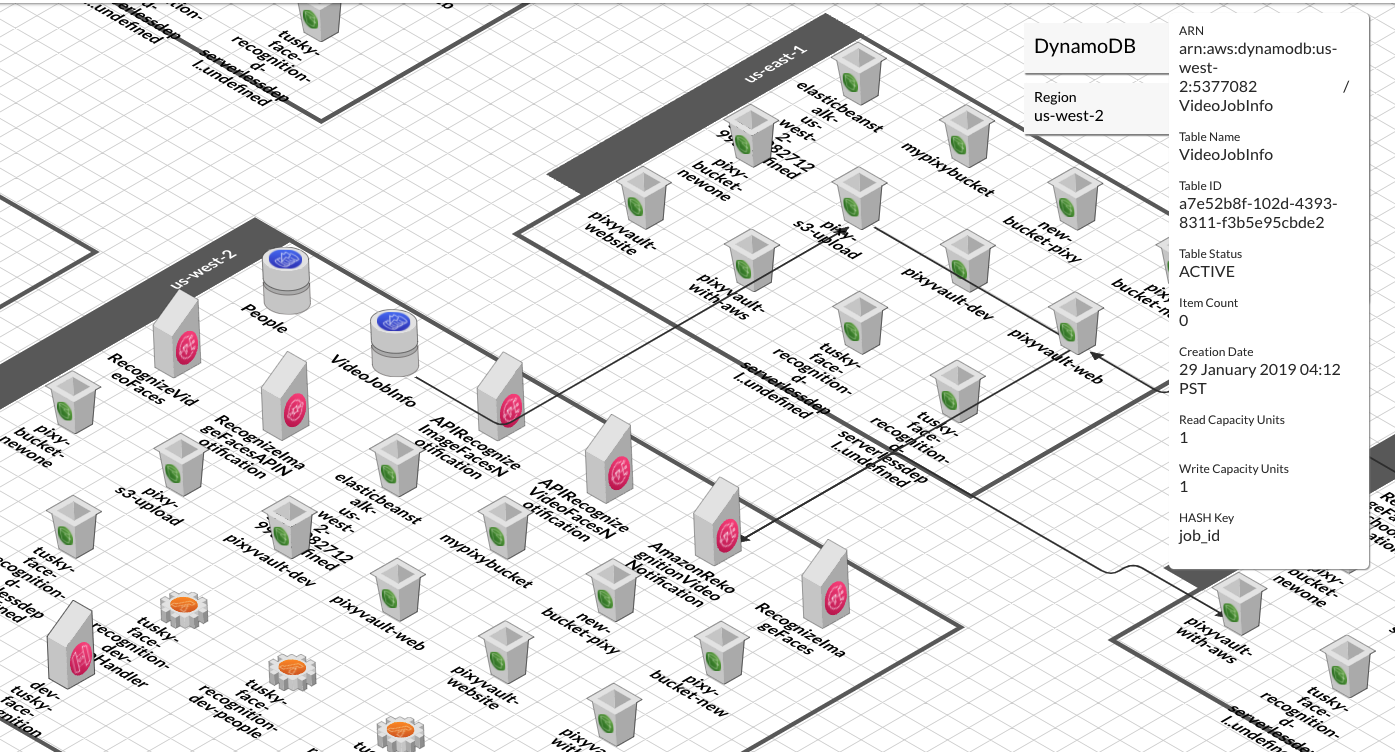Select the HASH Key value job_id
This screenshot has height=752, width=1395.
tap(1199, 536)
